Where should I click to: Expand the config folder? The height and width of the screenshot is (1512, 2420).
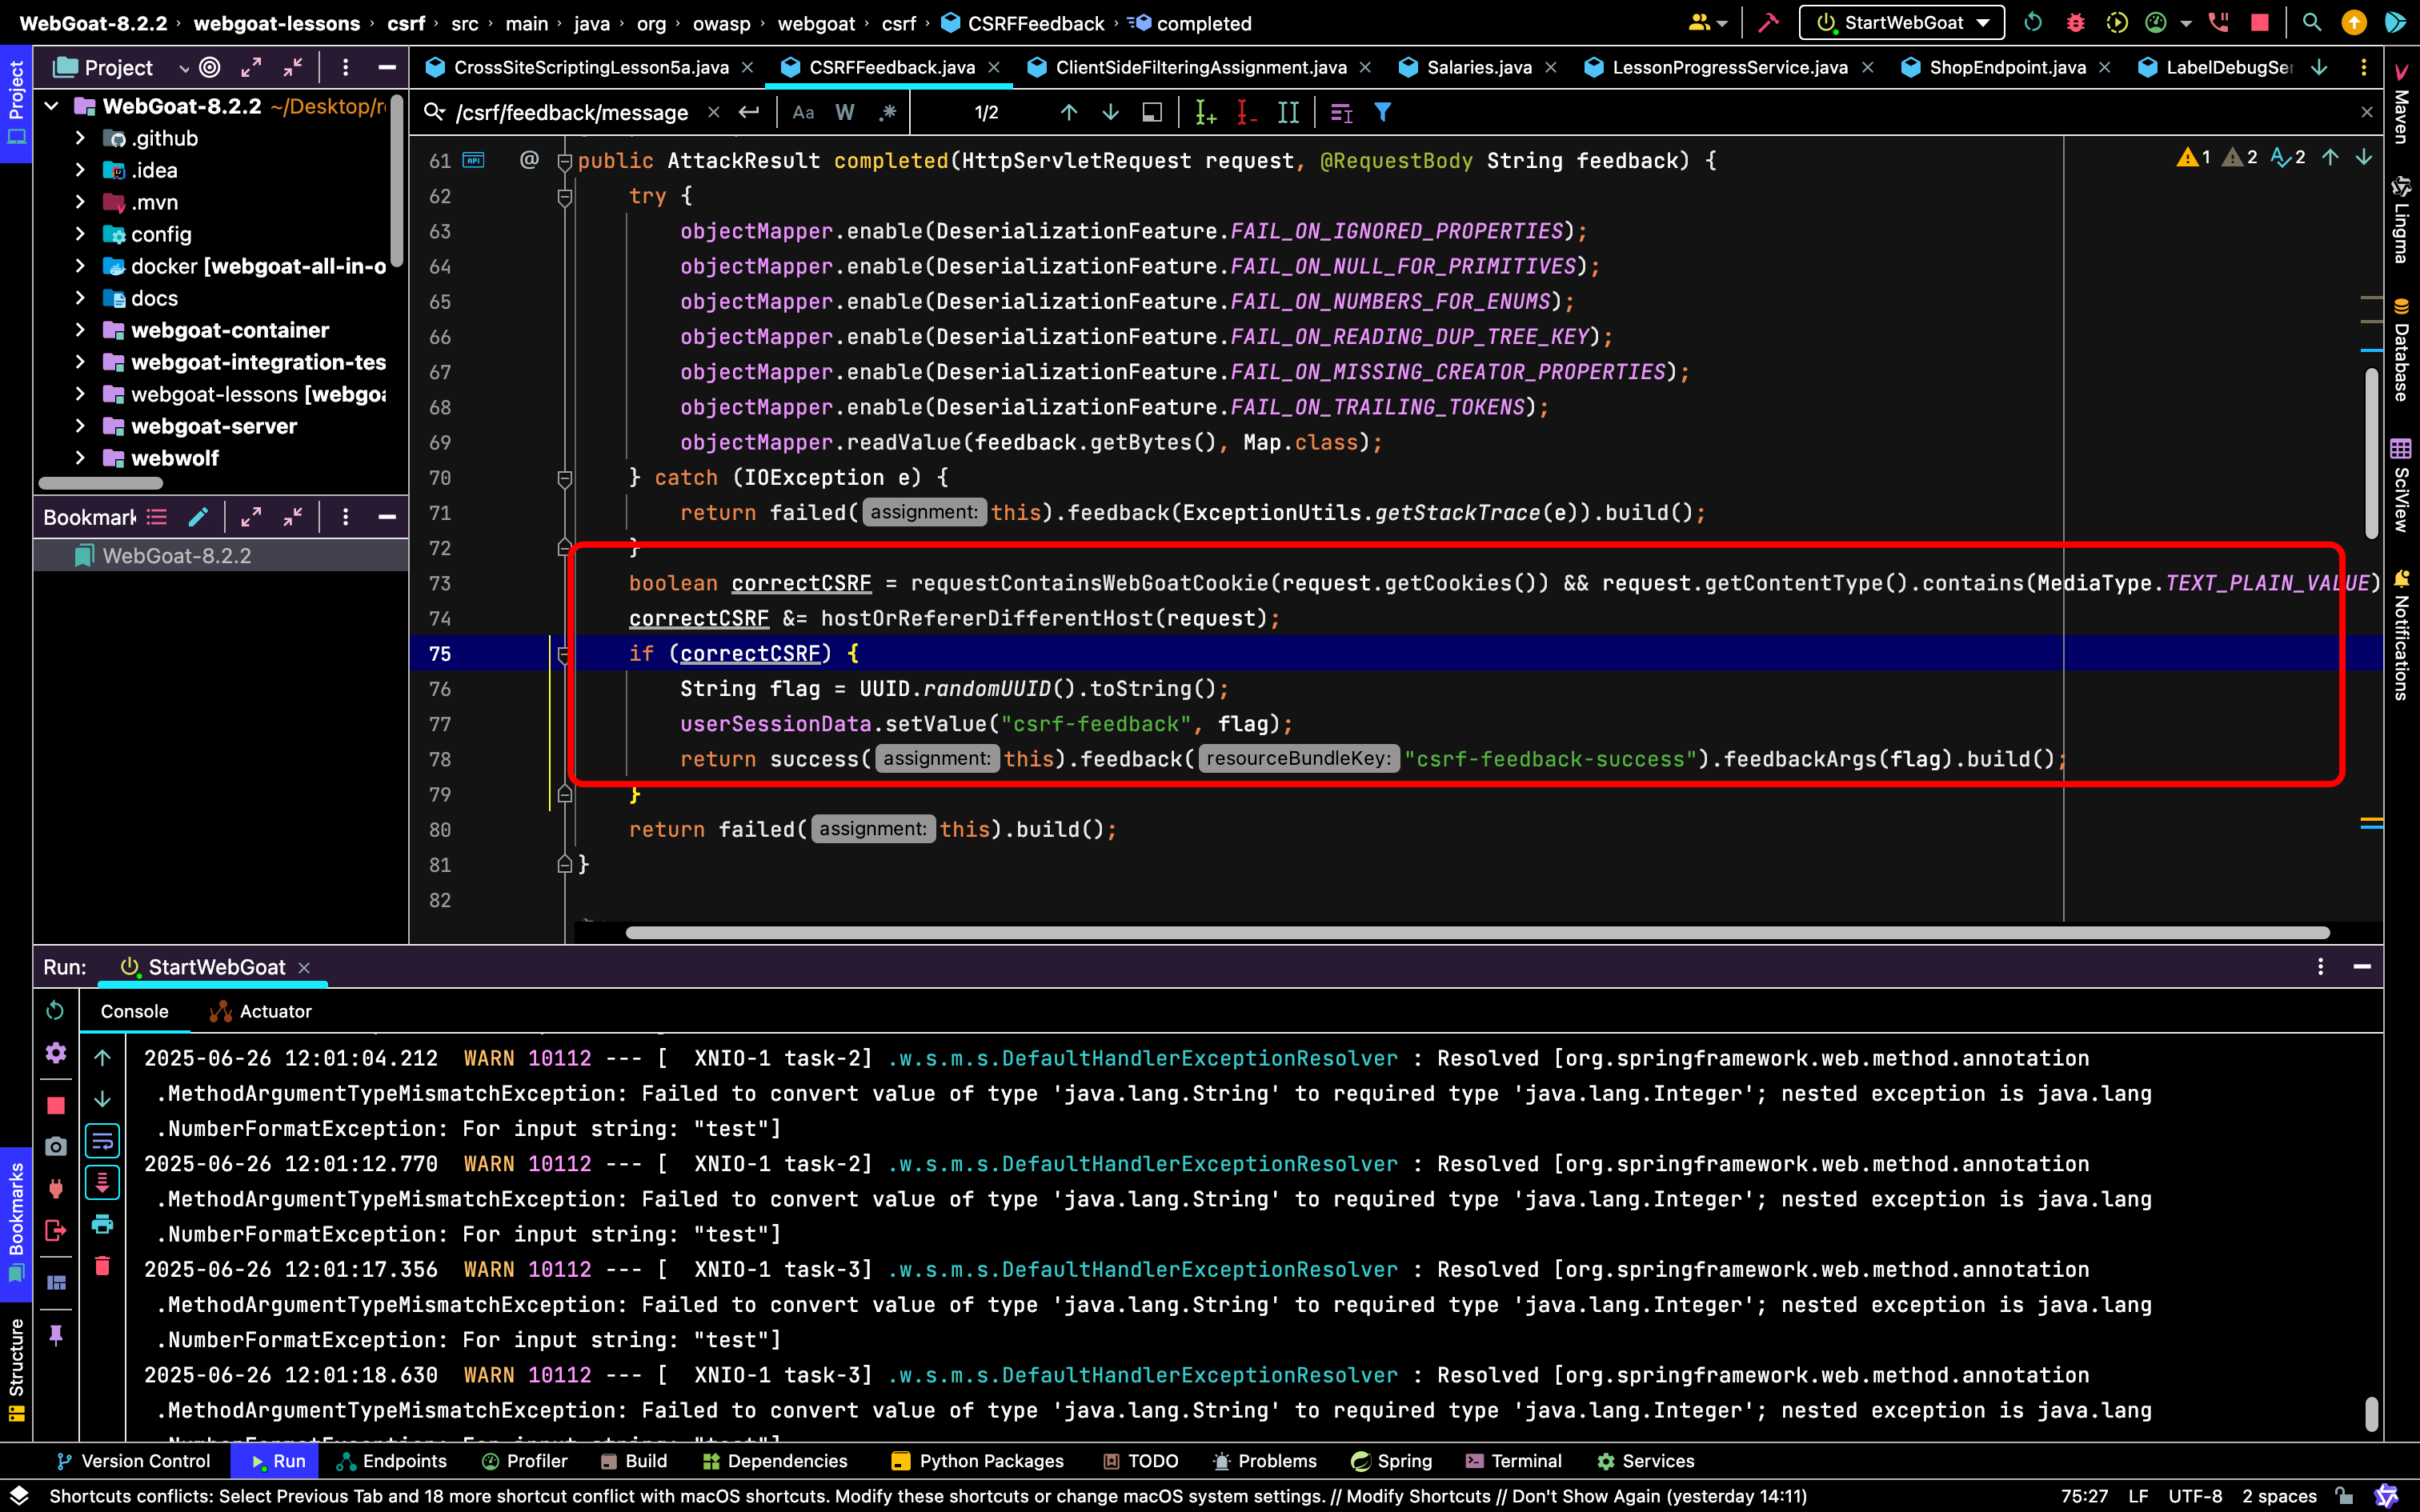pos(80,234)
